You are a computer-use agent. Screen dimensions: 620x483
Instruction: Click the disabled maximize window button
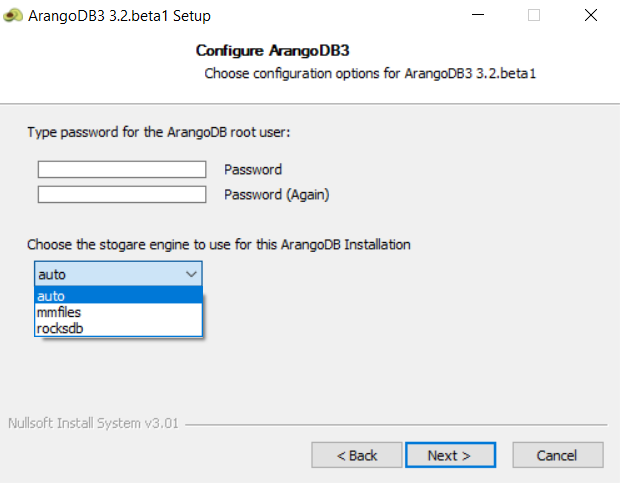click(x=534, y=16)
